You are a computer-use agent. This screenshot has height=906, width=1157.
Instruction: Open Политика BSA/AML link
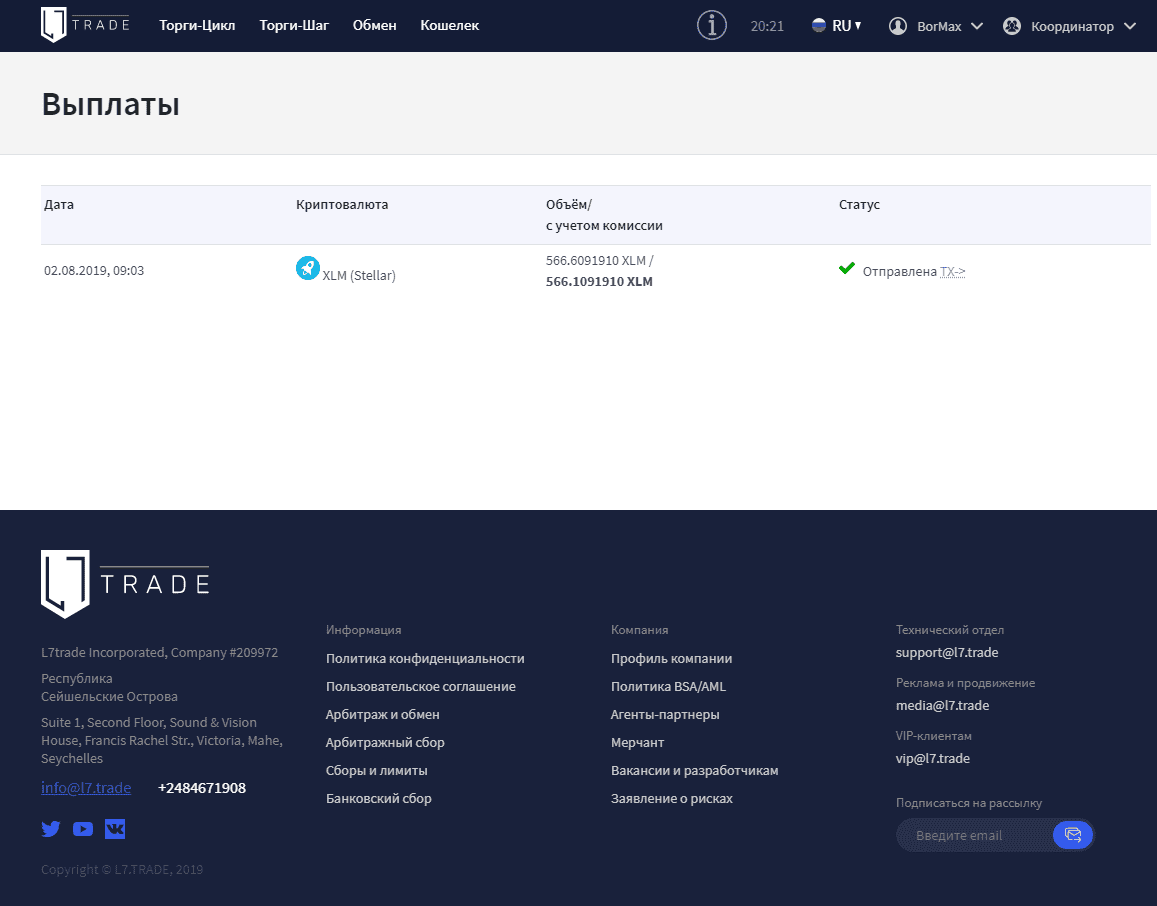(x=669, y=686)
